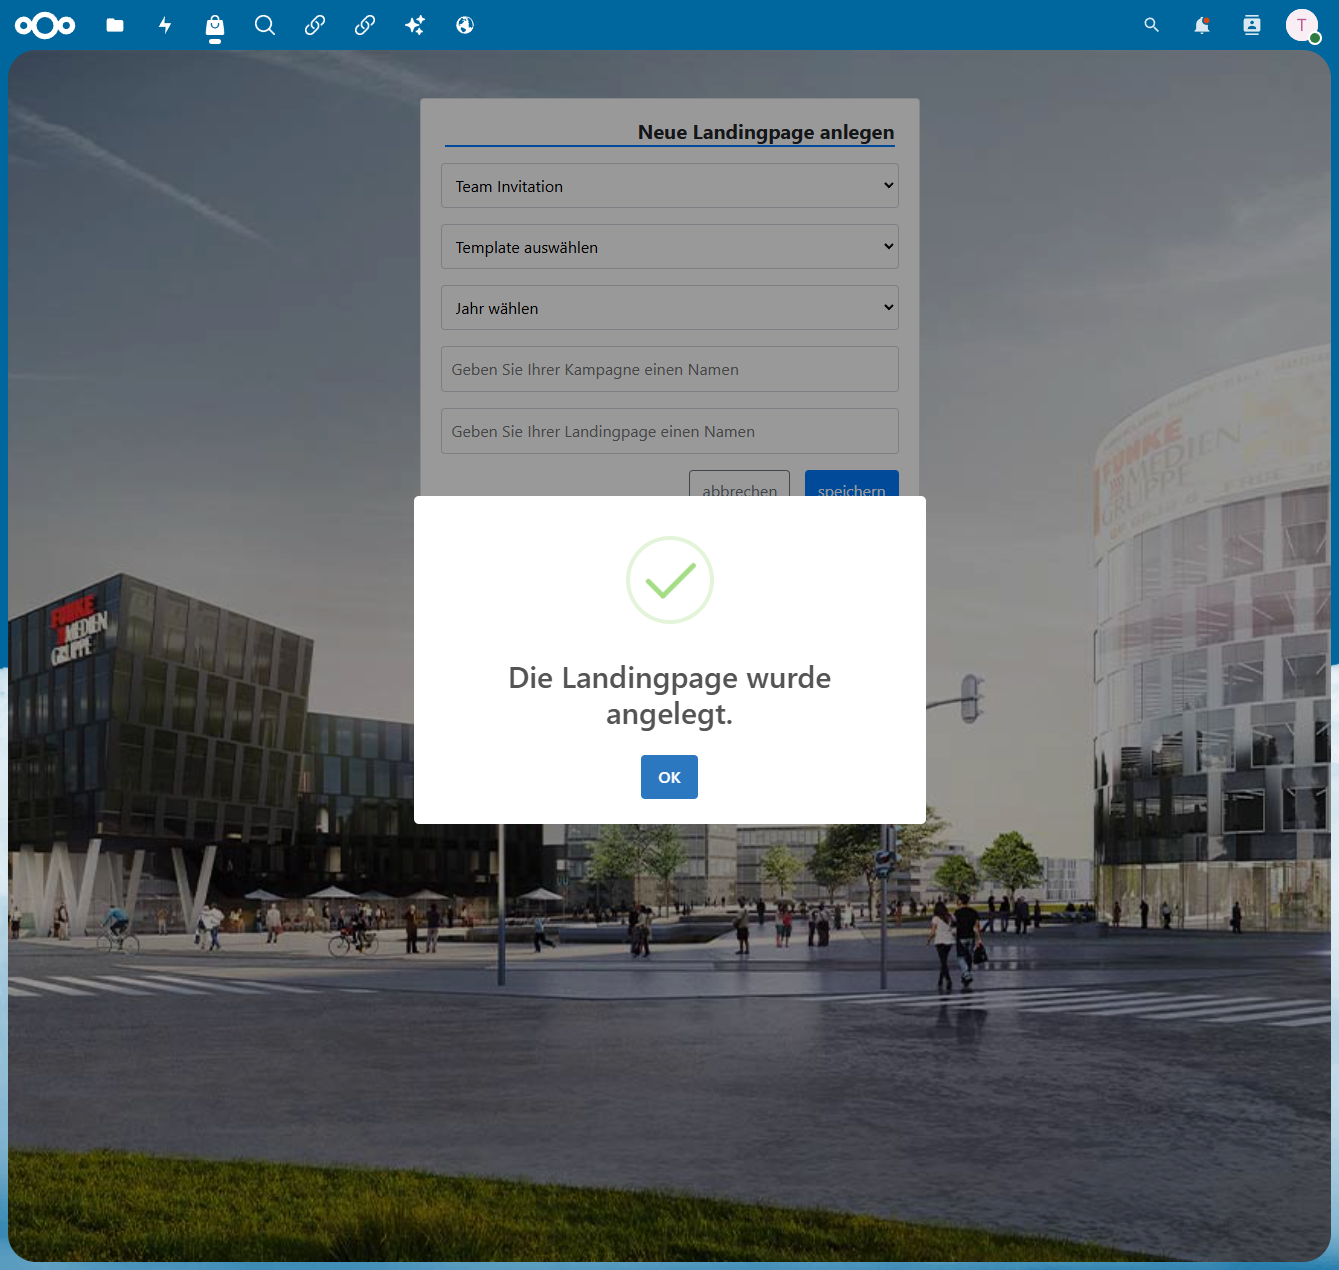Screen dimensions: 1339x1270
Task: Open the Nextcloud logo home link
Action: tap(45, 25)
